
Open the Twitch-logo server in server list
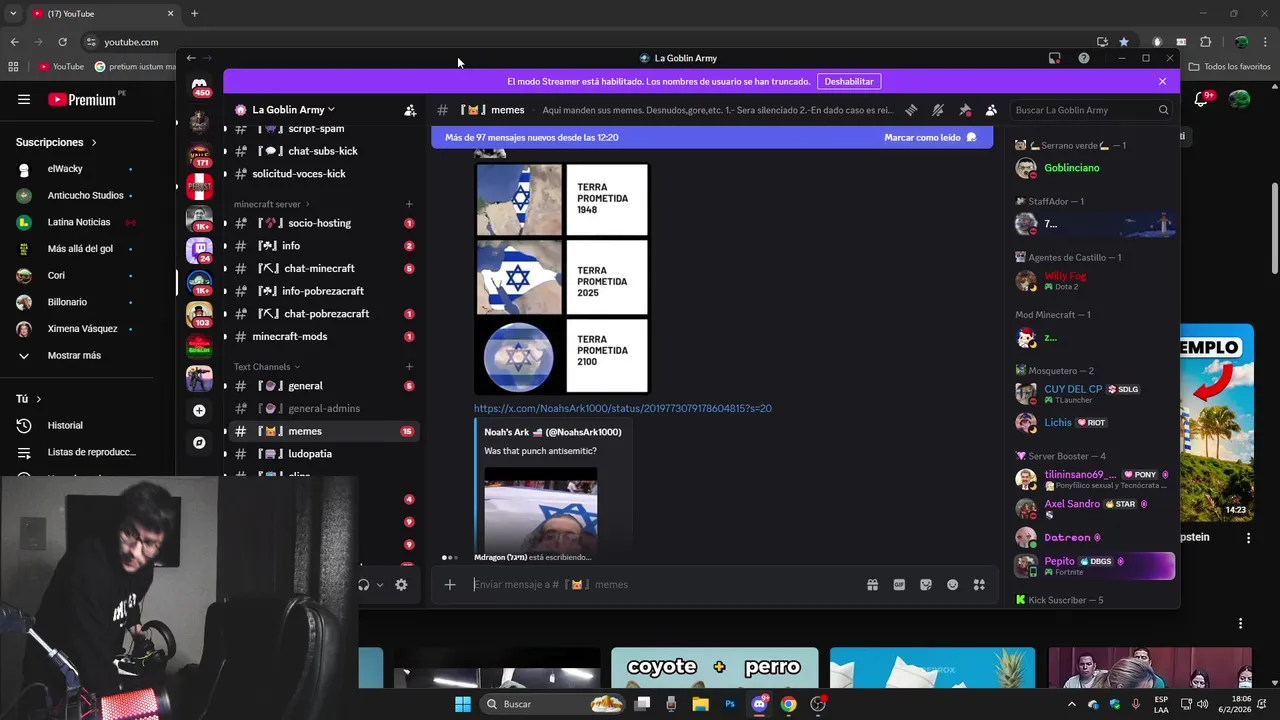click(199, 250)
